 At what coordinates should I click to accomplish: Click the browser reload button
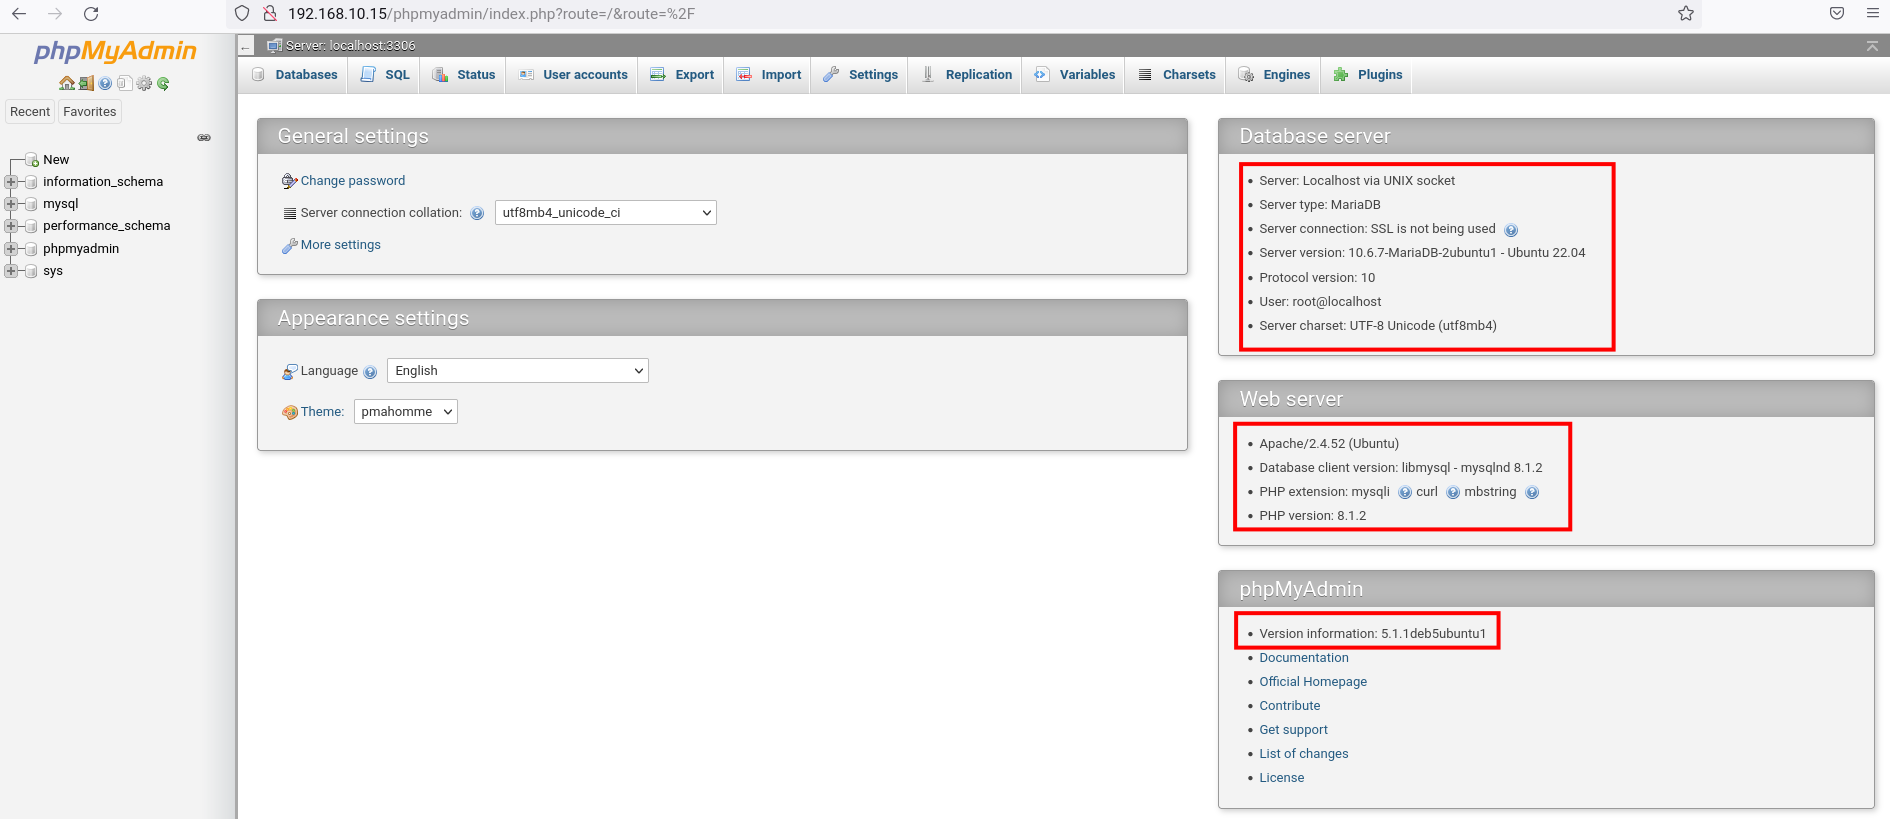(x=91, y=14)
